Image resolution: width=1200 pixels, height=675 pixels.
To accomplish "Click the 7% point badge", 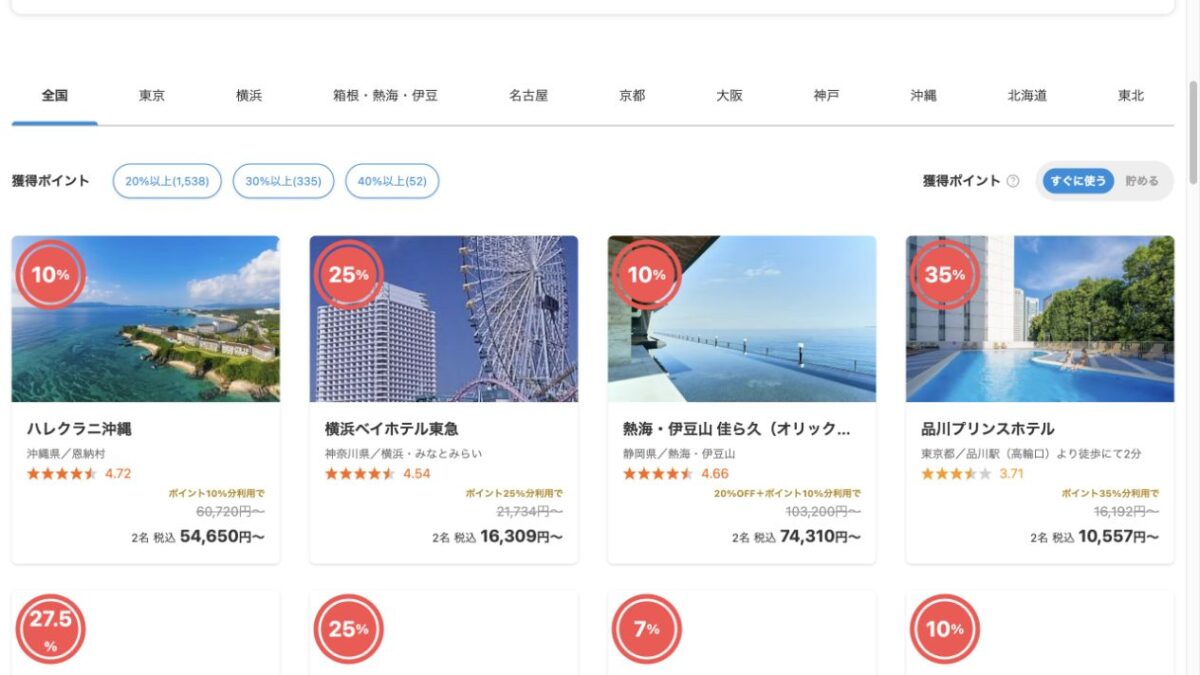I will click(646, 629).
